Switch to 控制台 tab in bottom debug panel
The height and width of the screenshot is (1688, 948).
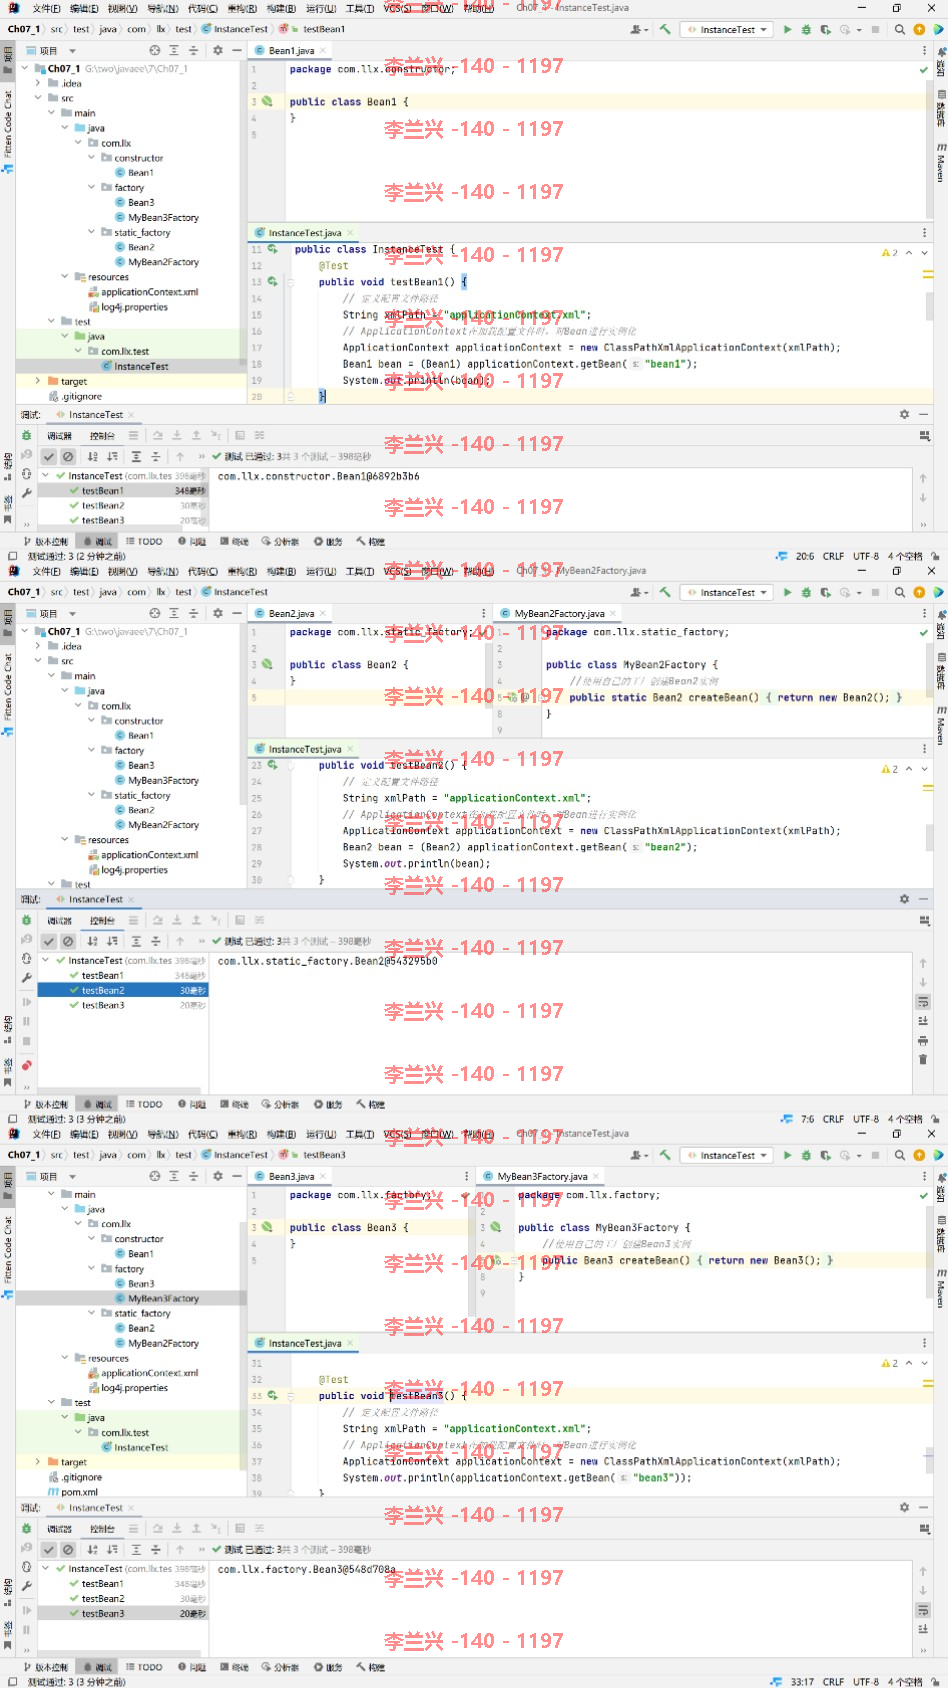(x=102, y=1529)
